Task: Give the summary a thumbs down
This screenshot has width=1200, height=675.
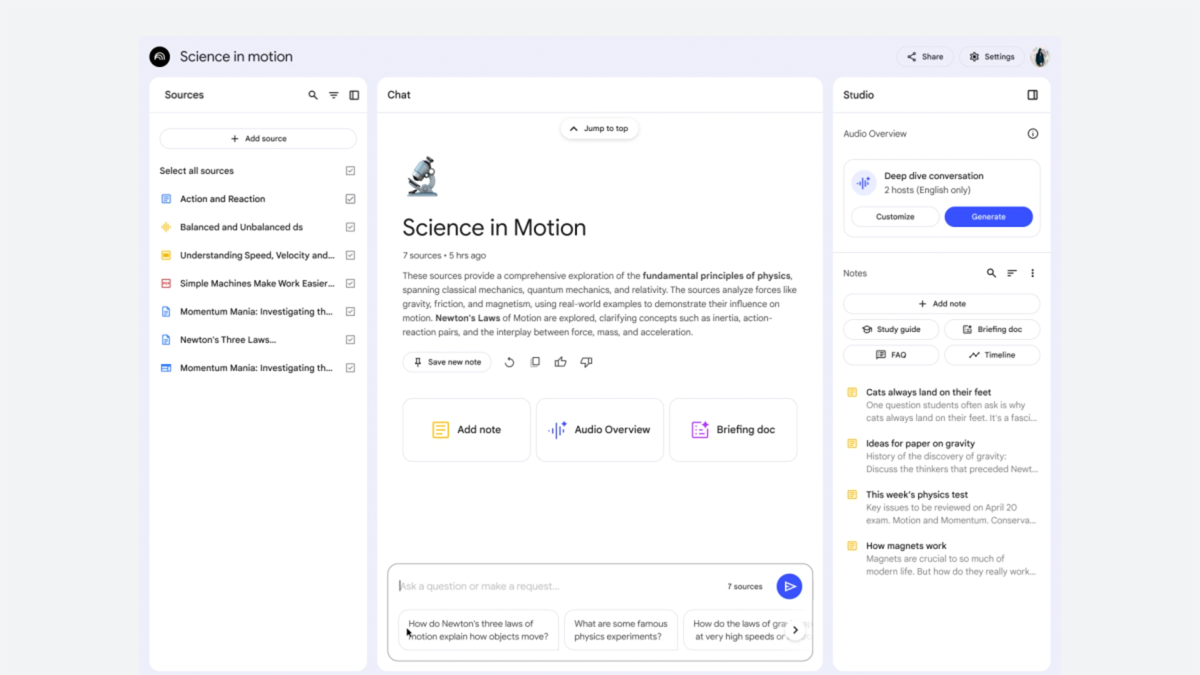Action: point(586,362)
